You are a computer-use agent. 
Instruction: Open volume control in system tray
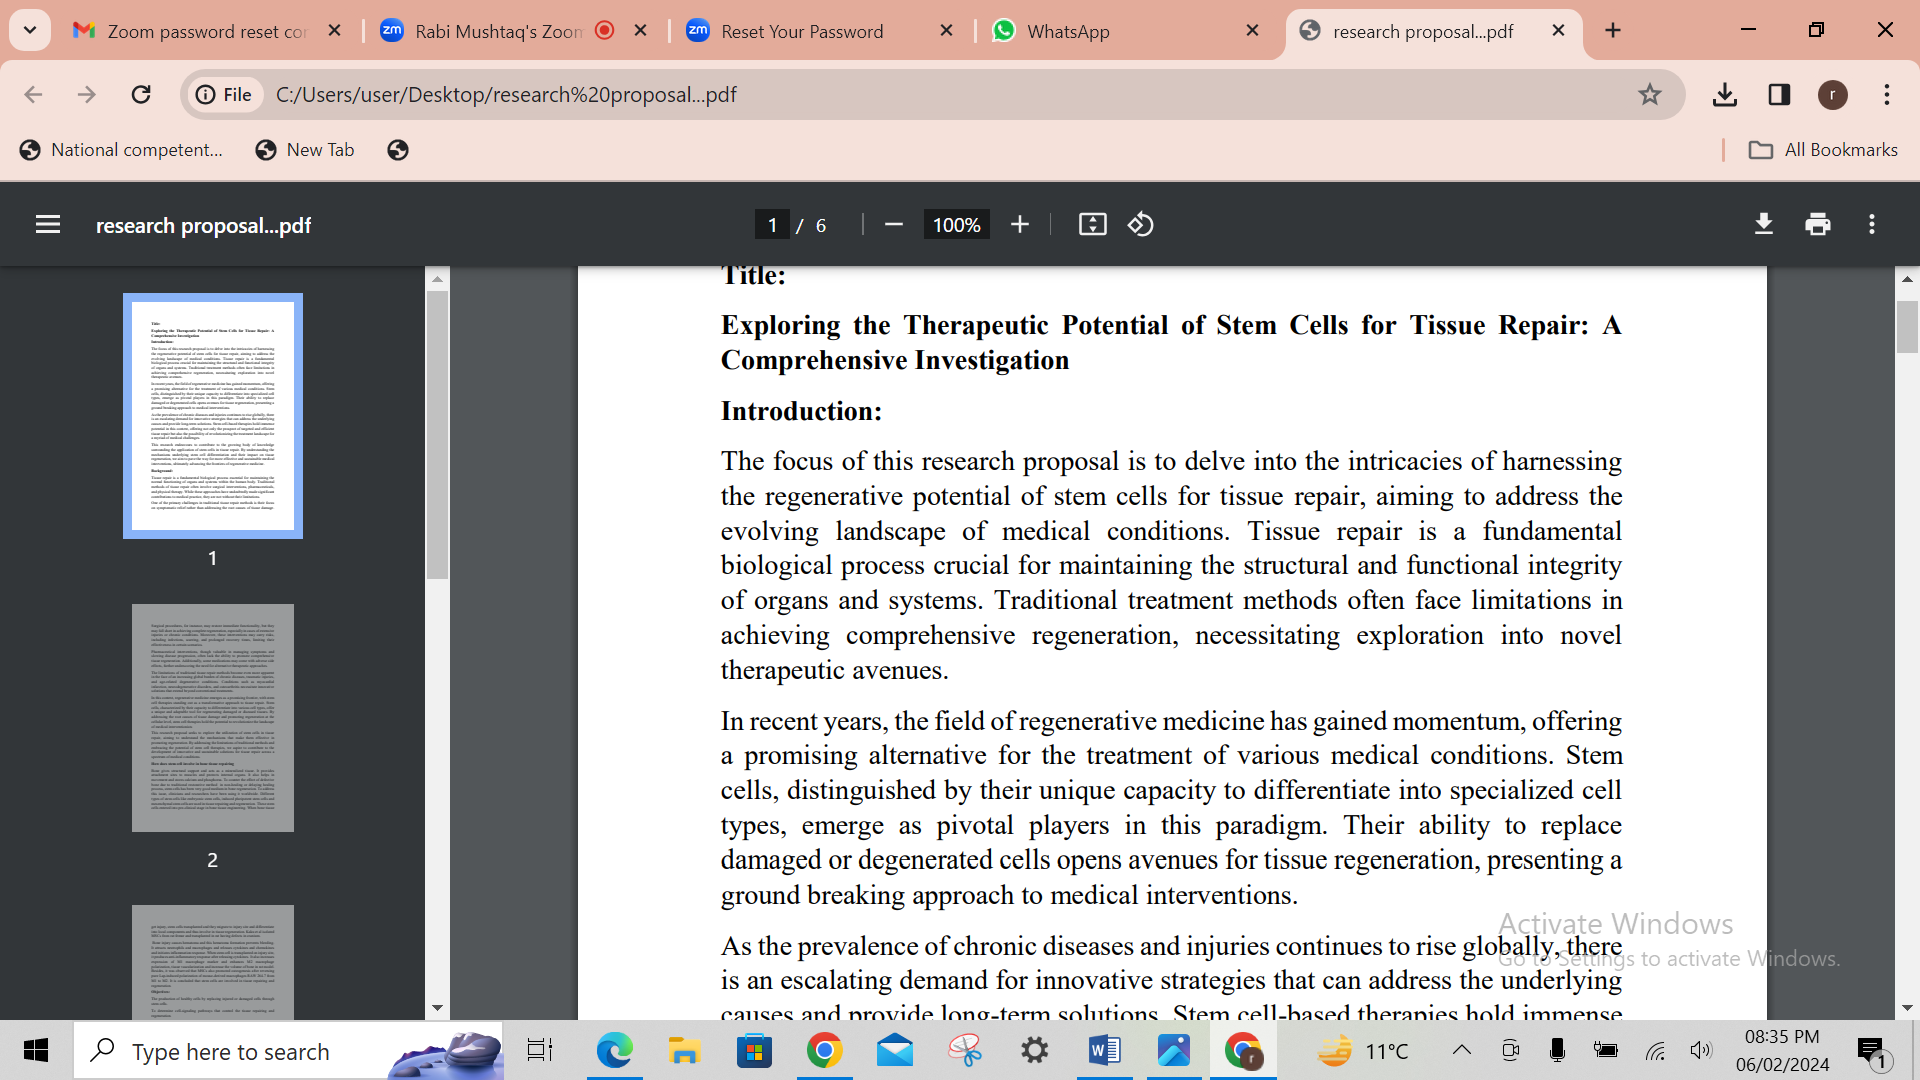(x=1701, y=1050)
